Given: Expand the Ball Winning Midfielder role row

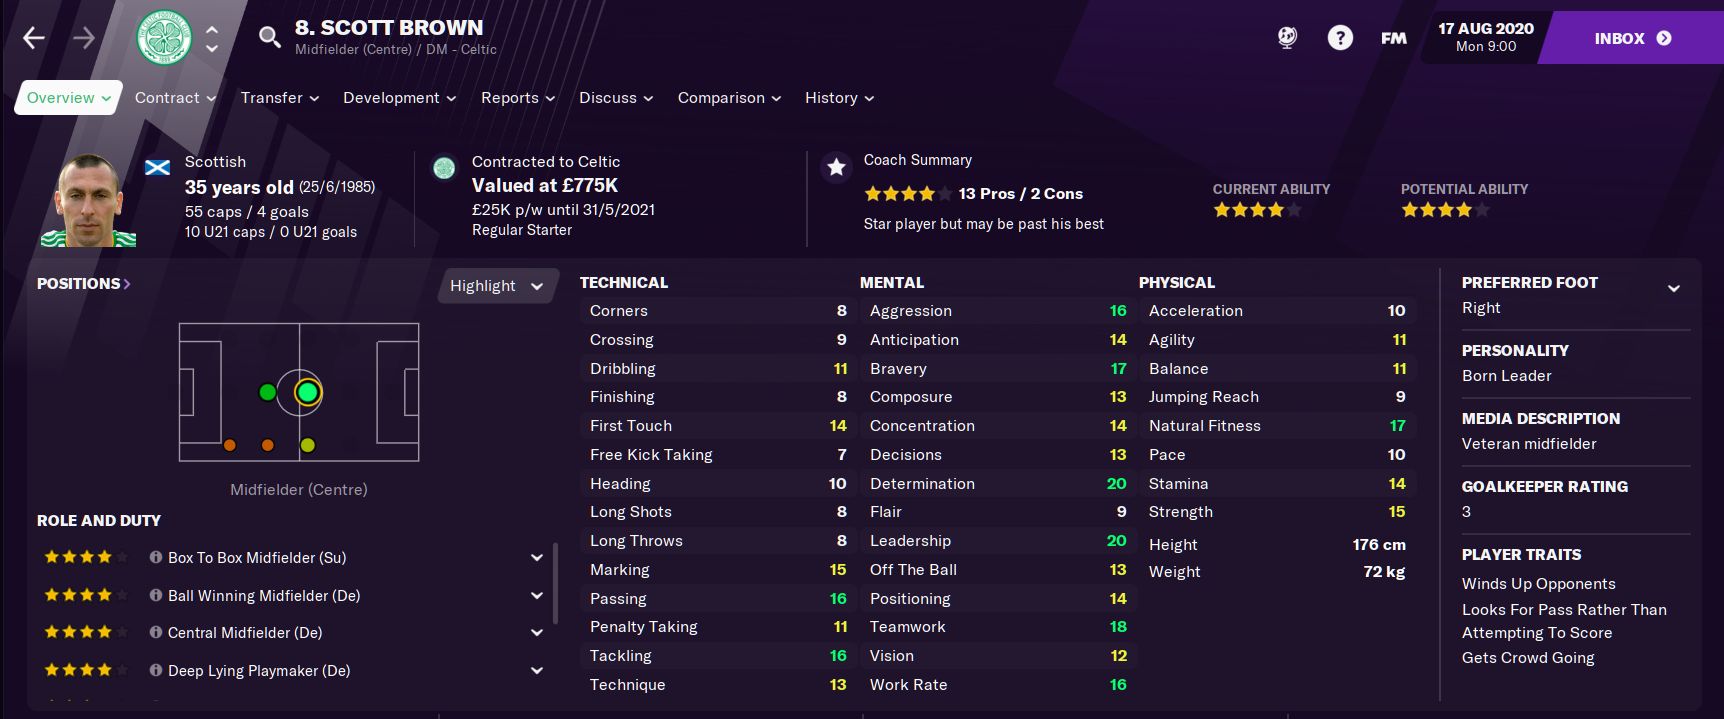Looking at the screenshot, I should [x=537, y=595].
